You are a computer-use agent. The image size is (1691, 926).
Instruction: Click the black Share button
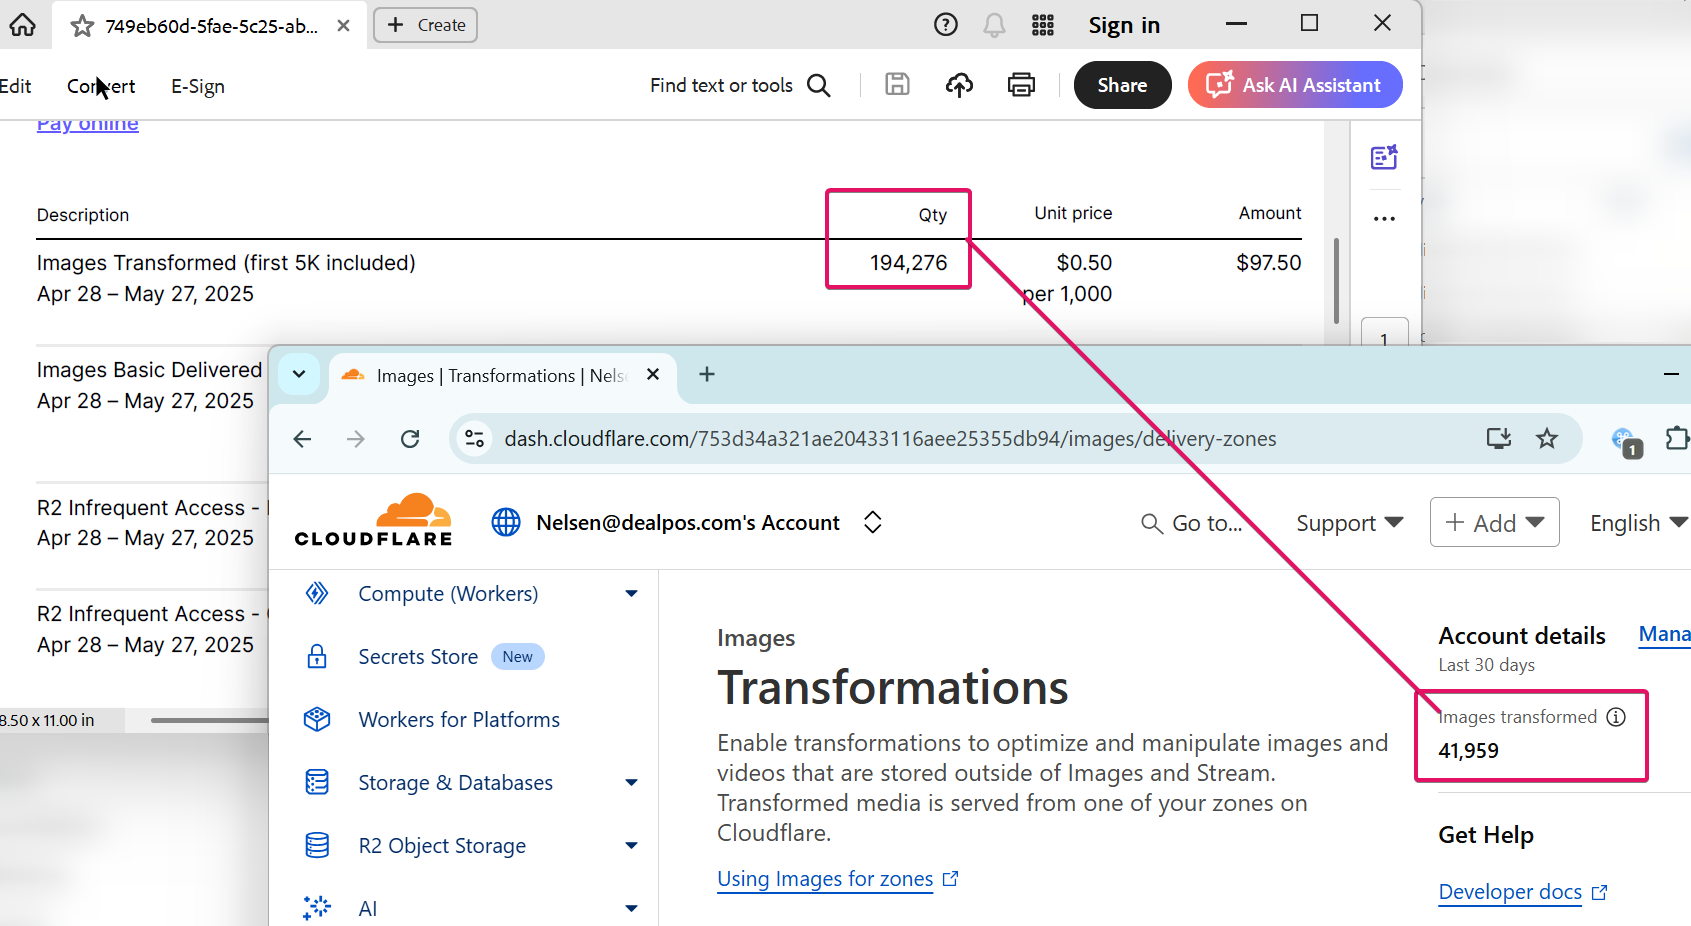(1122, 85)
